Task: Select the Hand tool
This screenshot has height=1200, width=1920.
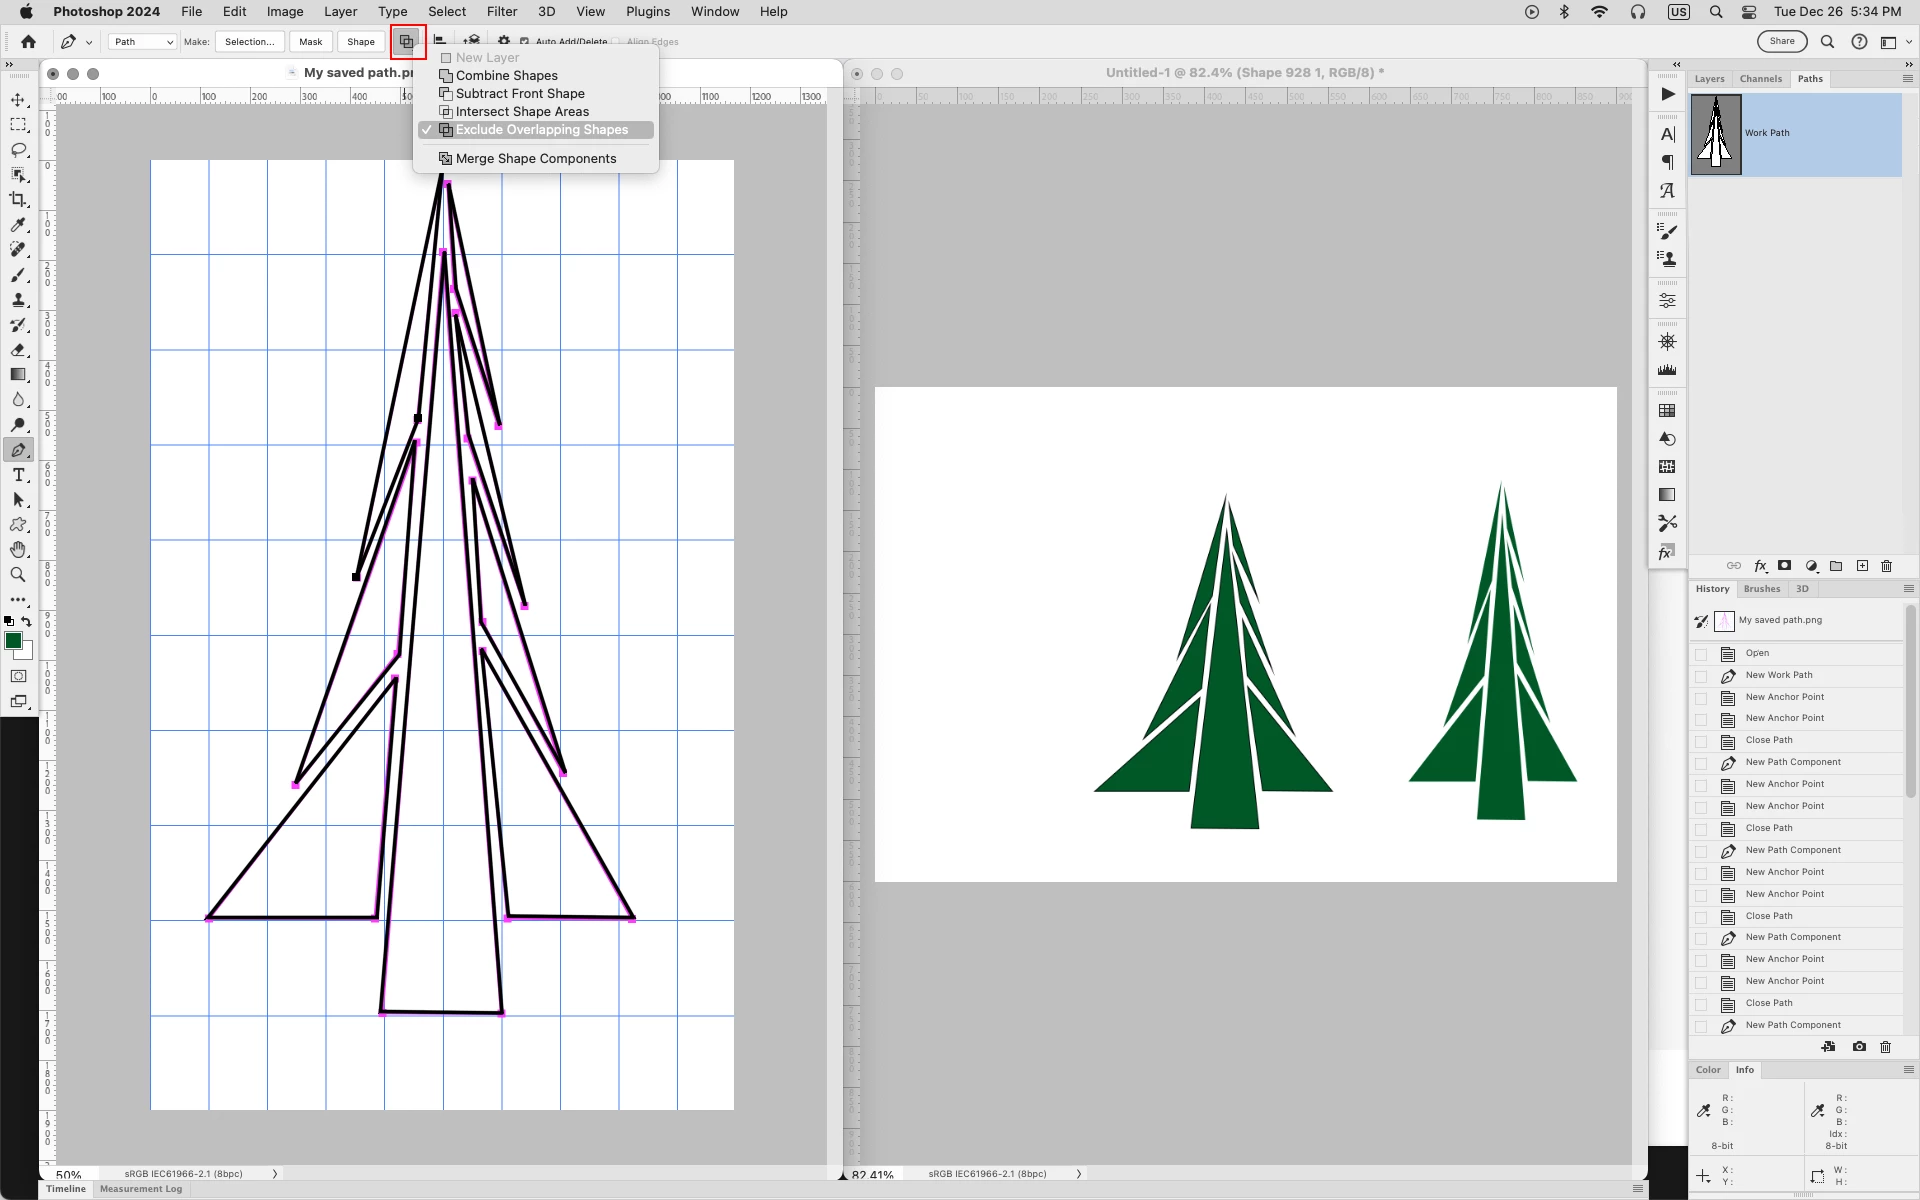Action: point(18,550)
